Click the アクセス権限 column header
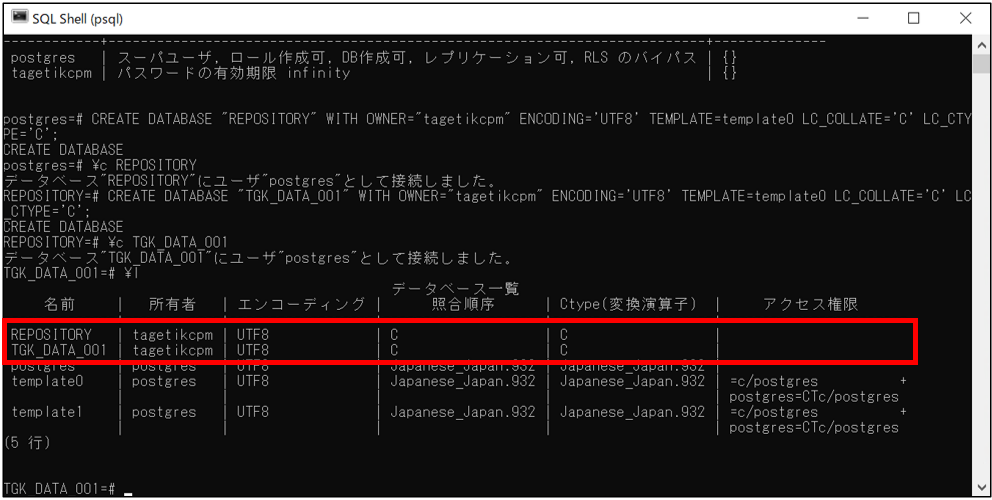The width and height of the screenshot is (992, 500). [x=810, y=304]
